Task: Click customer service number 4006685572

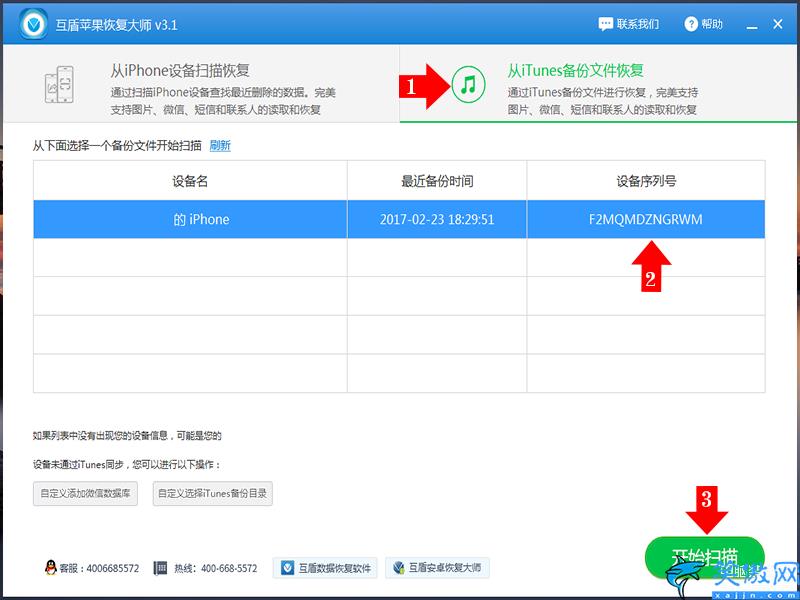Action: (x=113, y=568)
